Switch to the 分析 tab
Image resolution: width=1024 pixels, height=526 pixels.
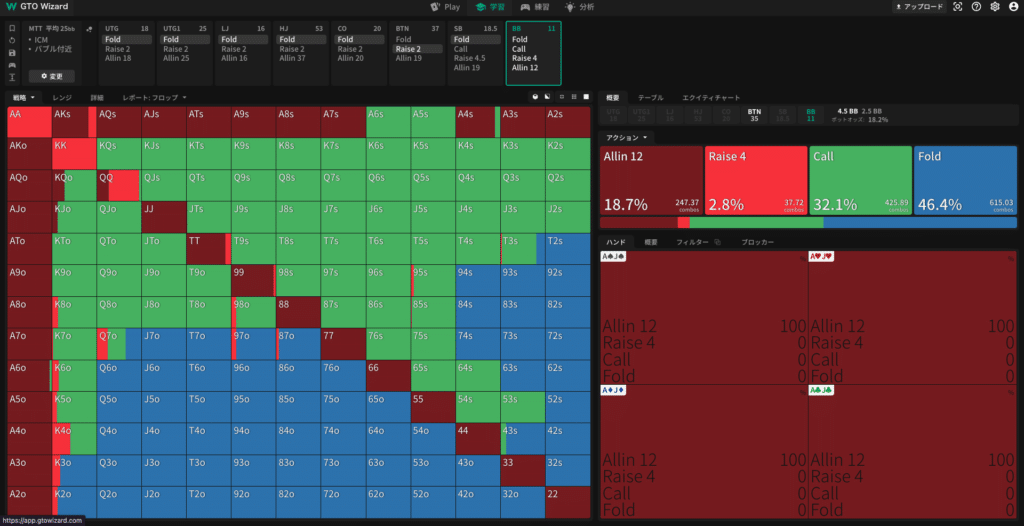(x=580, y=7)
